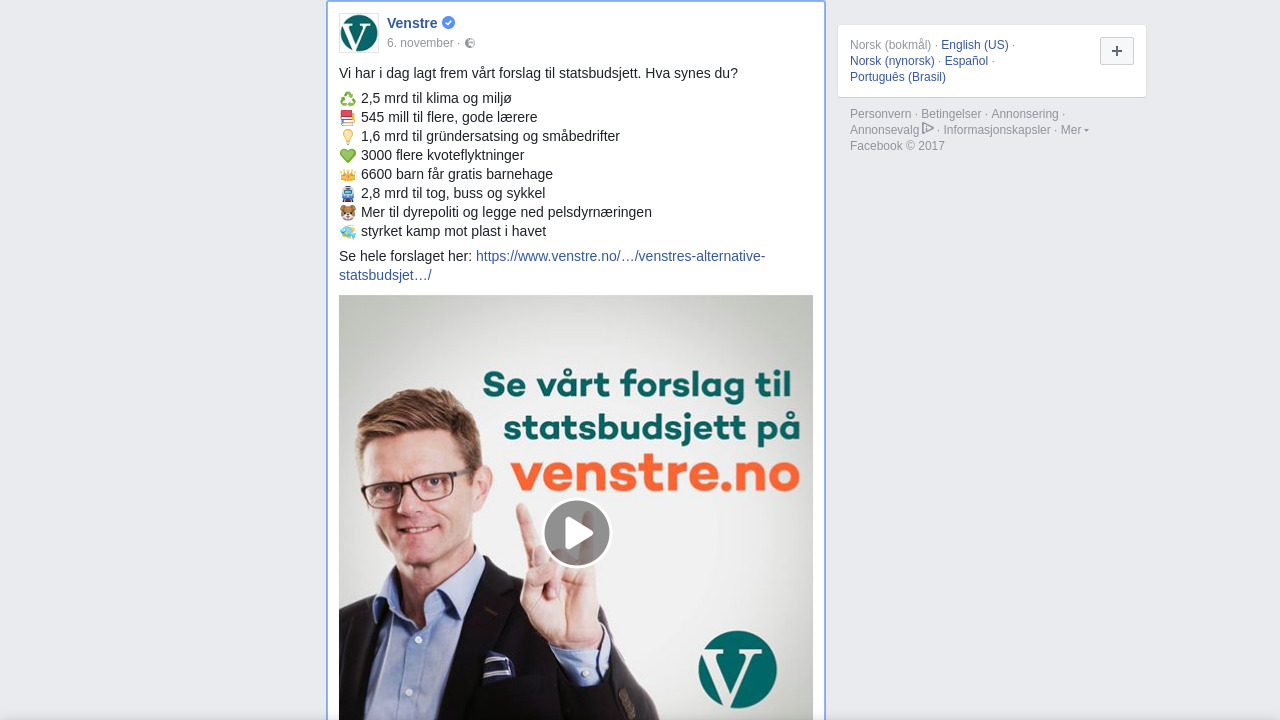The height and width of the screenshot is (720, 1280).
Task: Switch language to English (US)
Action: tap(975, 45)
